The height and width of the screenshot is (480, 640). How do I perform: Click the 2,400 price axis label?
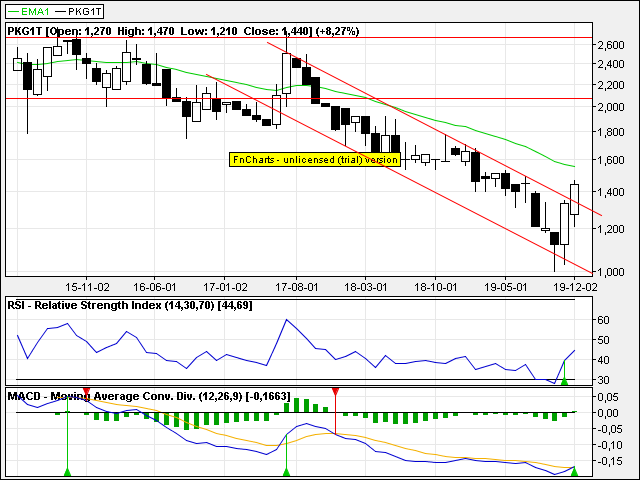click(611, 64)
